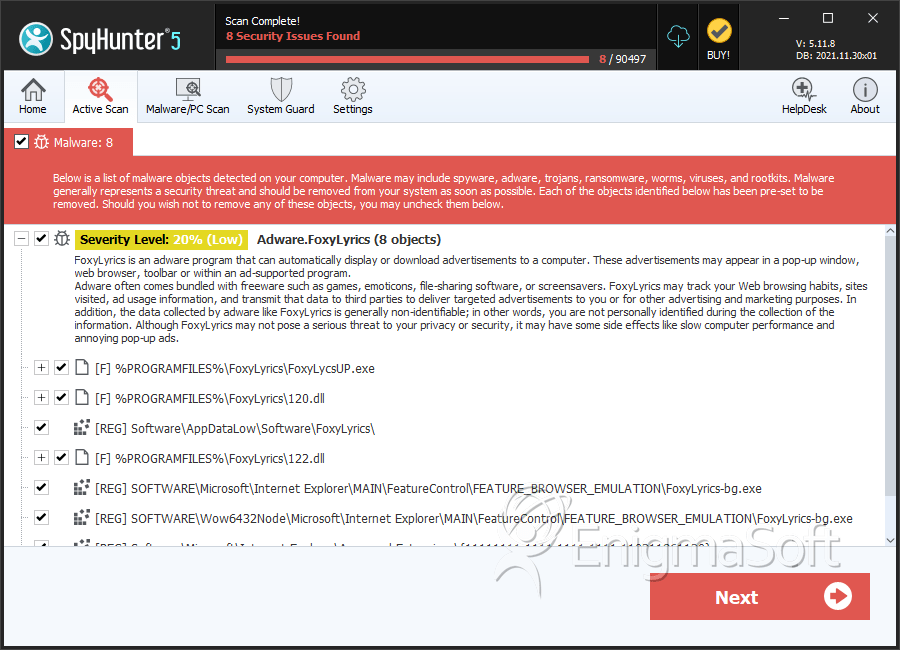Uncheck the FoxyLycsUP.exe file checkbox
Viewport: 900px width, 650px height.
(x=61, y=367)
